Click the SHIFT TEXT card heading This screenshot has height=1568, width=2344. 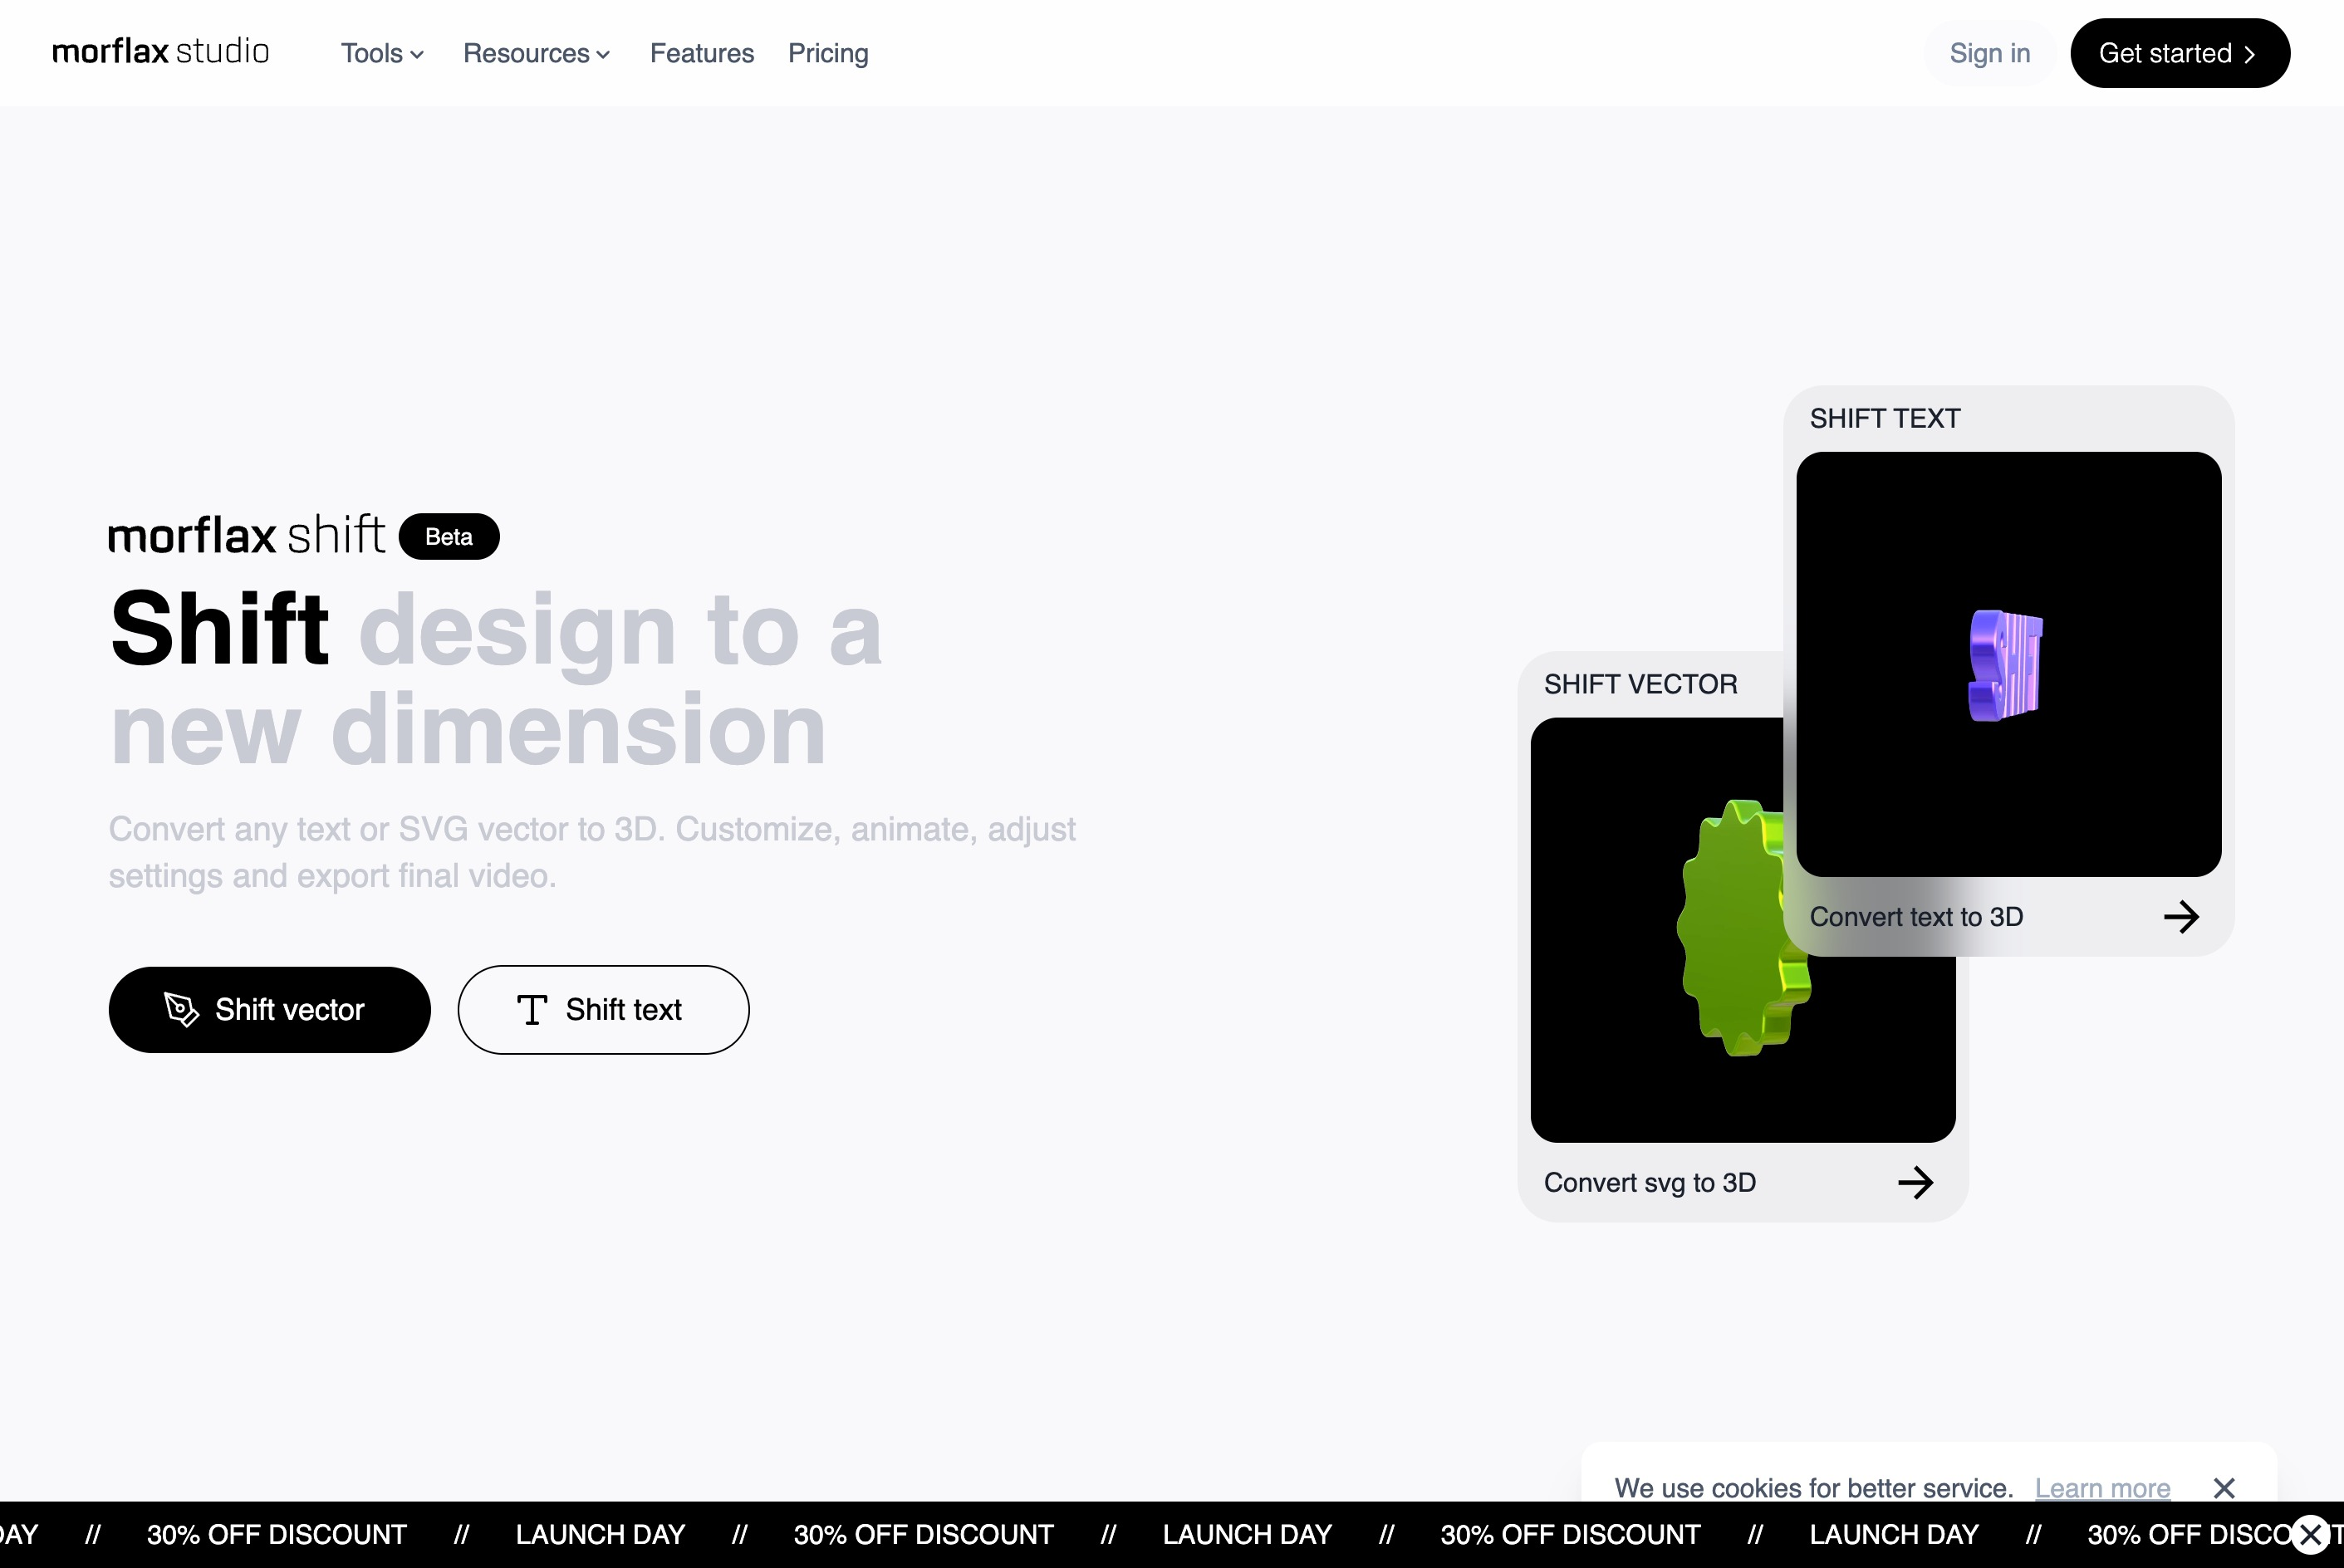pyautogui.click(x=1884, y=418)
